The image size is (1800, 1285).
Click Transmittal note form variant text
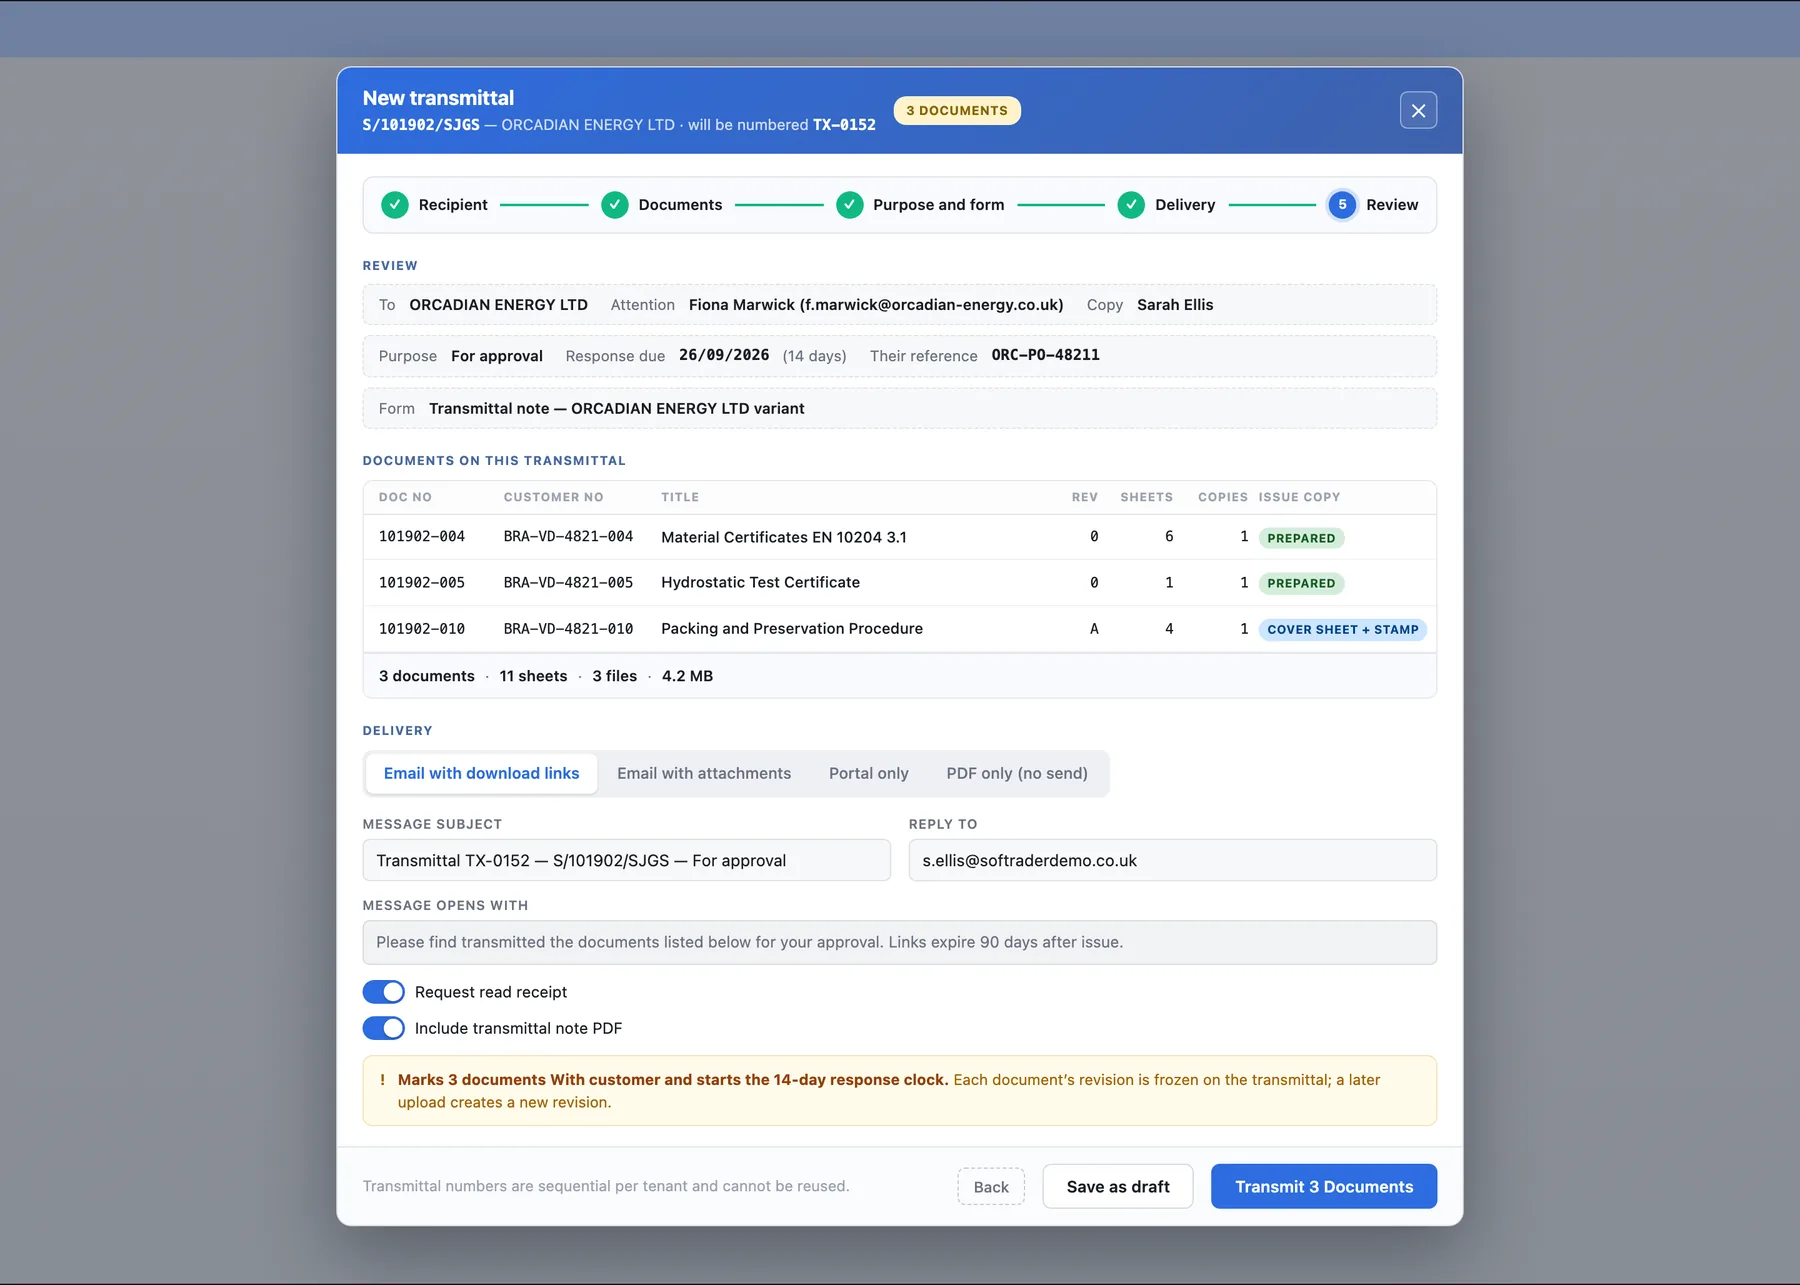click(x=617, y=409)
